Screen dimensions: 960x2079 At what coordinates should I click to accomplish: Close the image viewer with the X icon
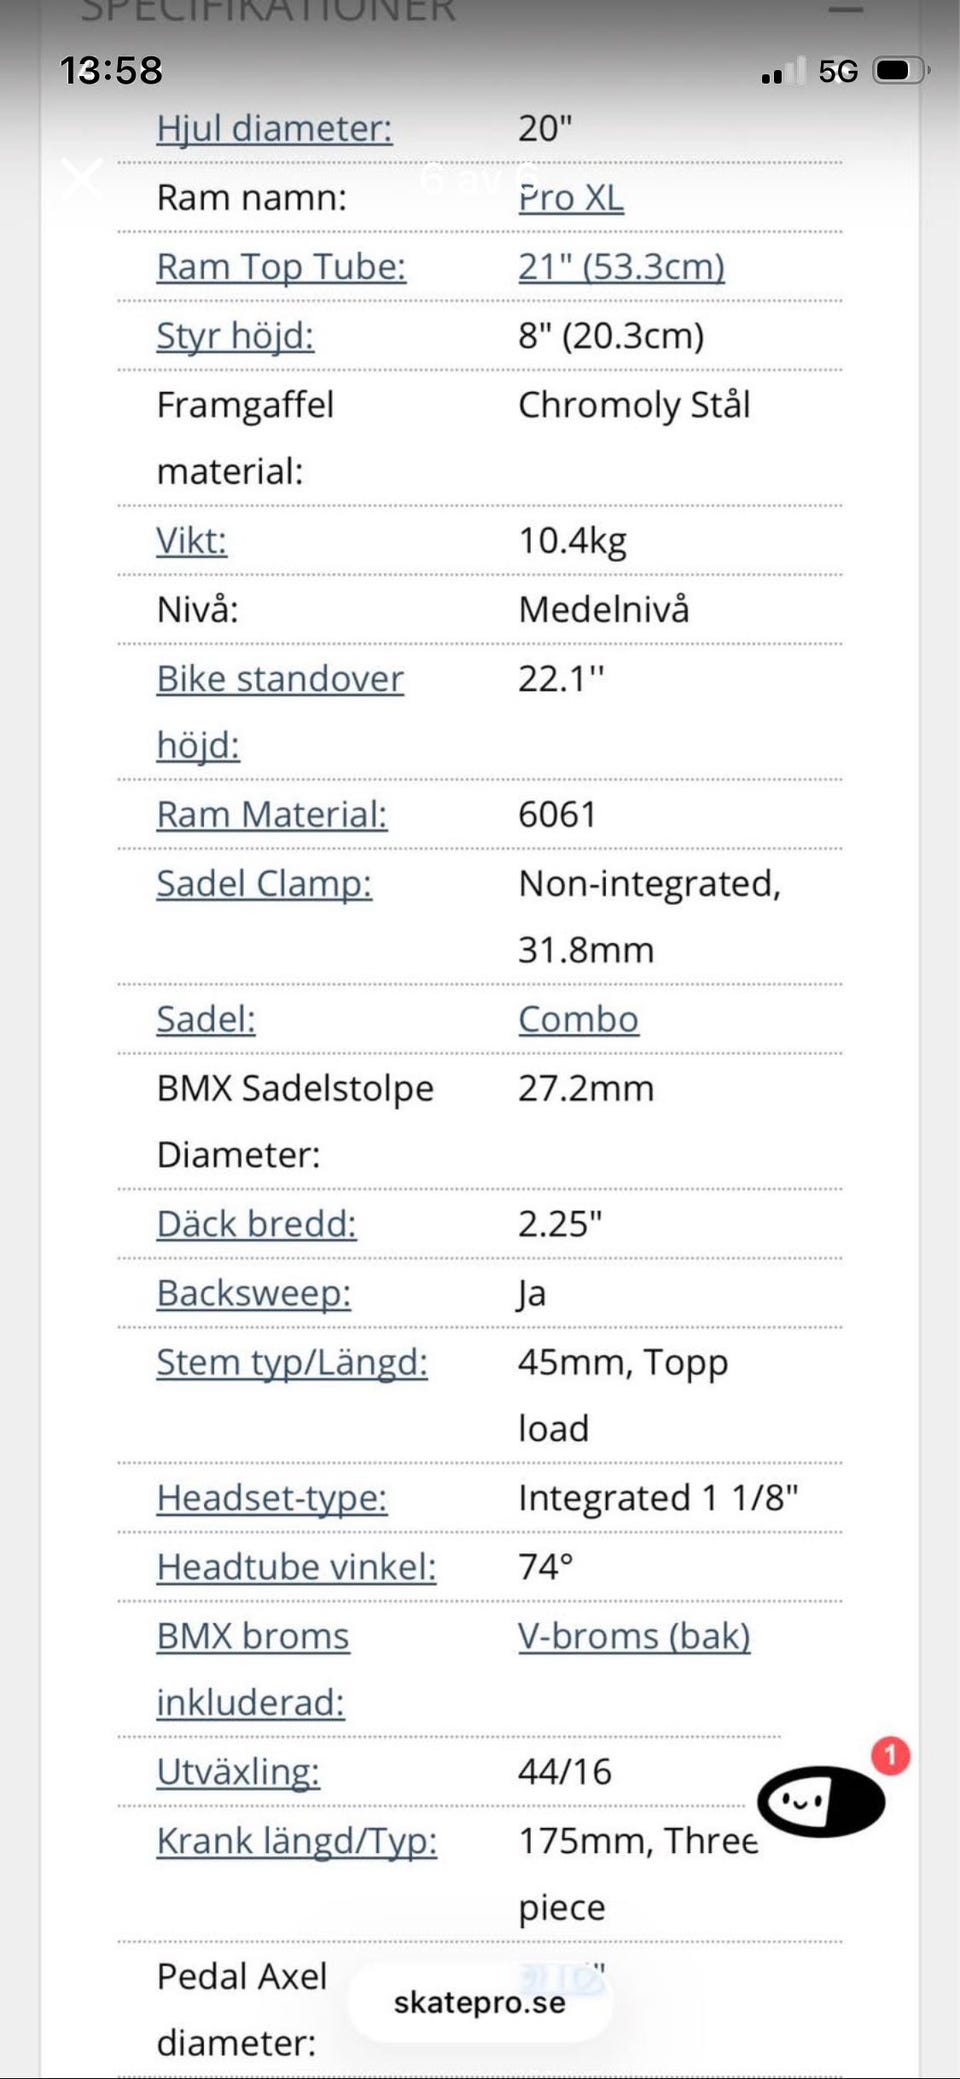coord(81,178)
